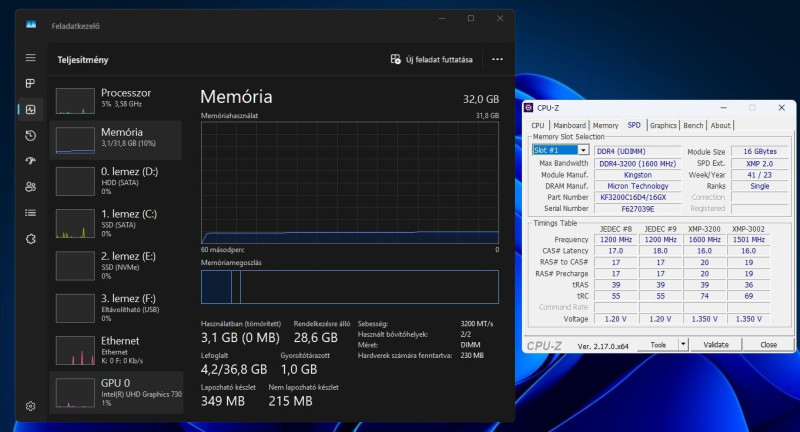Open the Services icon in sidebar
The image size is (800, 432).
pos(31,239)
